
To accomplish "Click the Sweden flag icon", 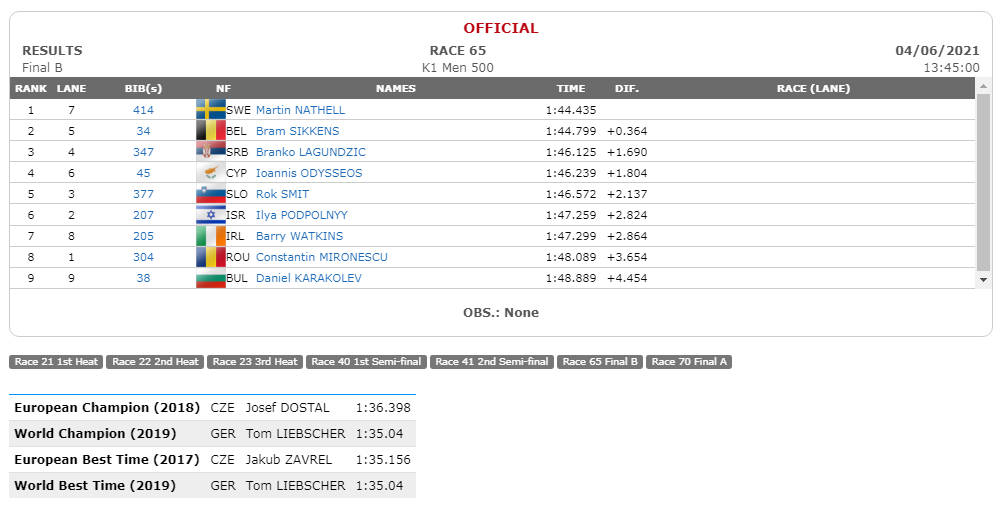I will 211,110.
